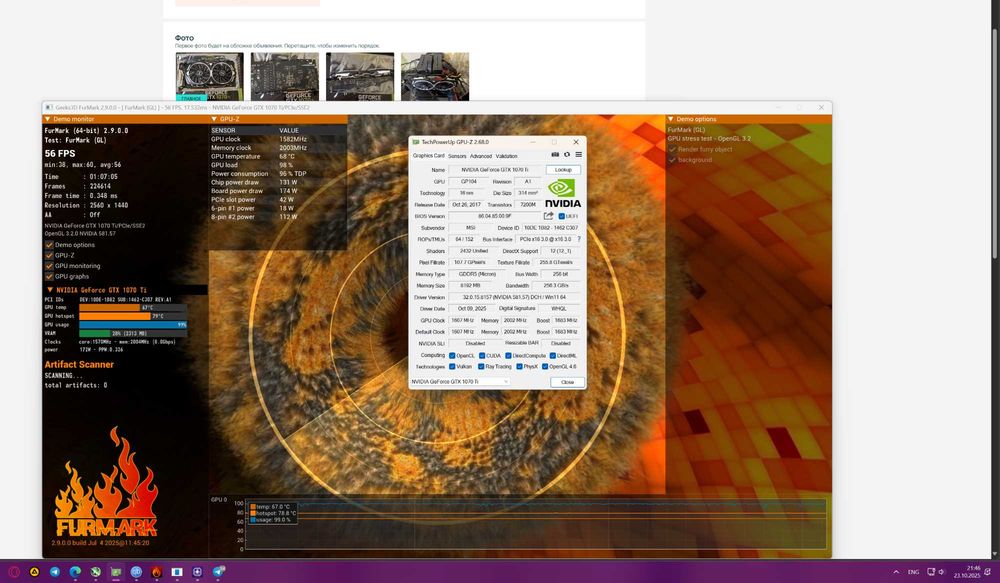This screenshot has height=583, width=1000.
Task: Switch to the Graphics Card tab
Action: (429, 156)
